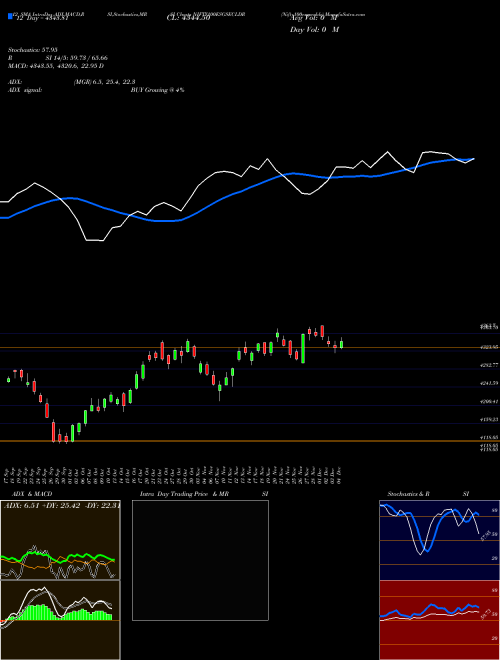Open the empty Intra Day Trading Price panel
The width and height of the screenshot is (500, 660).
click(200, 560)
